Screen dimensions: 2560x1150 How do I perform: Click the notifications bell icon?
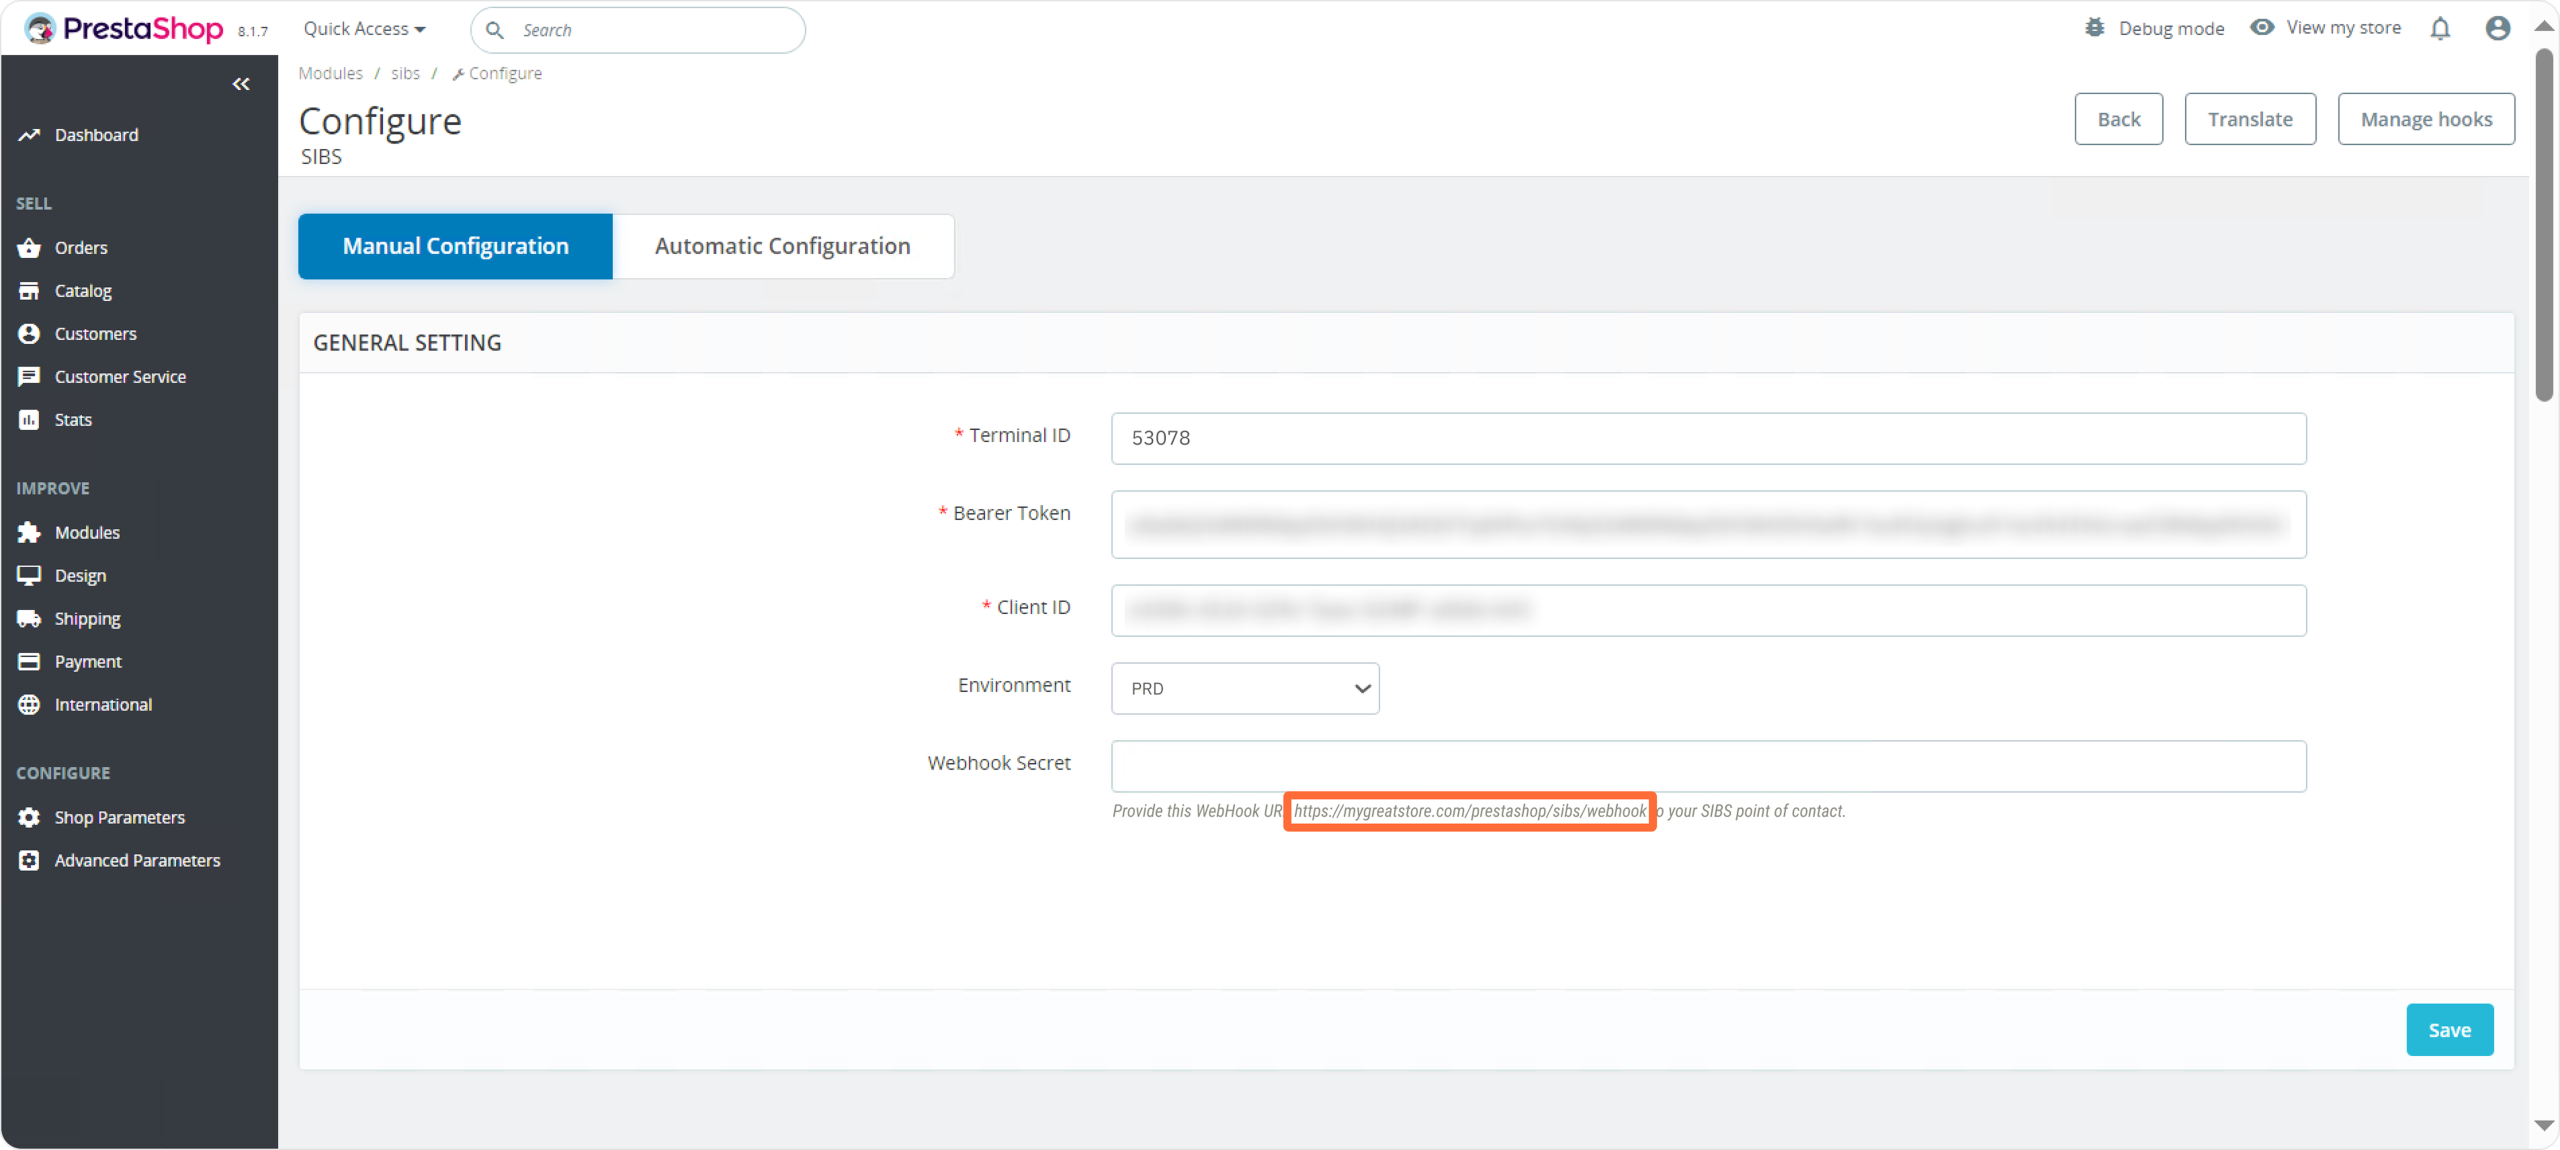click(x=2440, y=29)
